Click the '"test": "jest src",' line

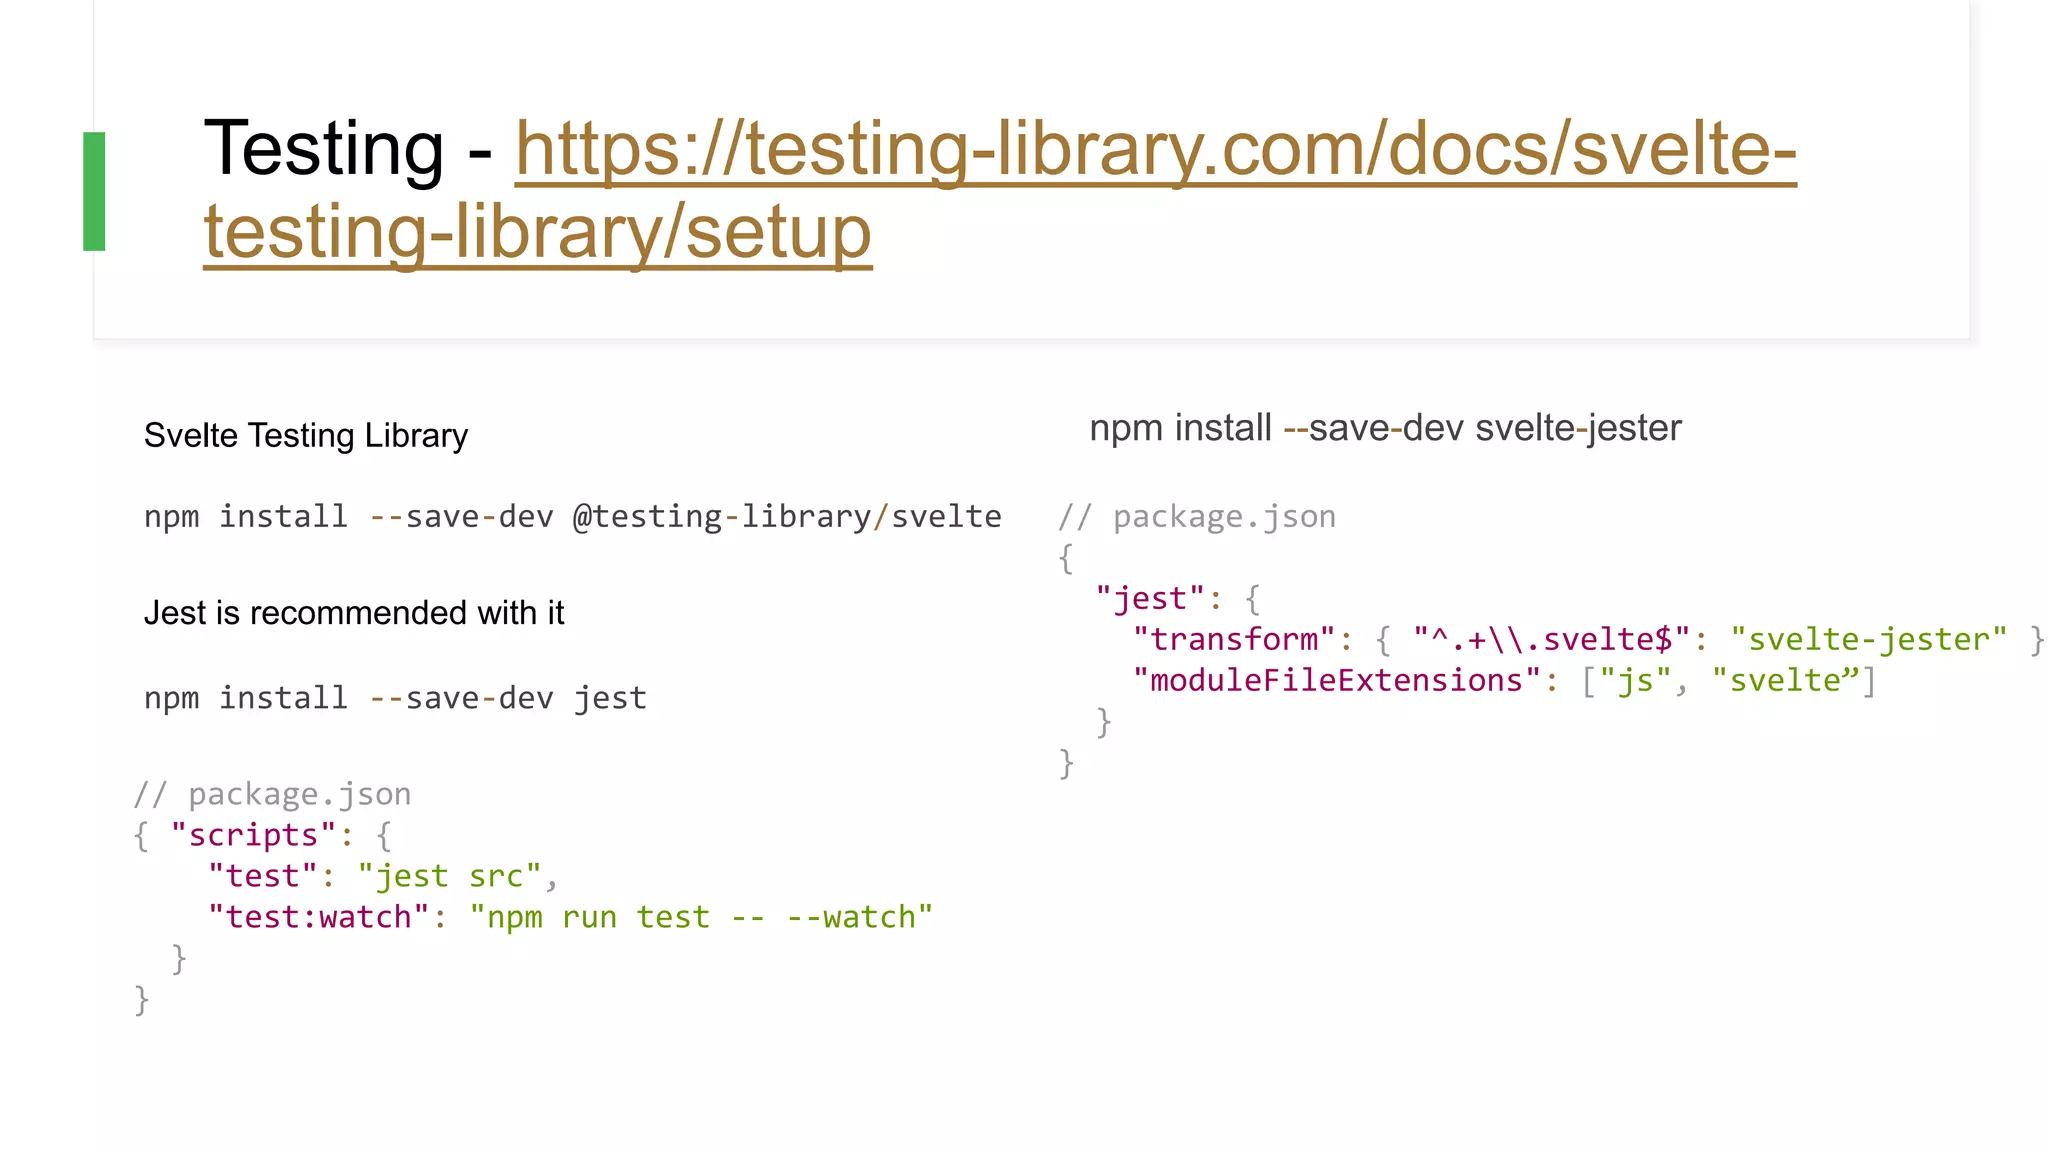(383, 876)
